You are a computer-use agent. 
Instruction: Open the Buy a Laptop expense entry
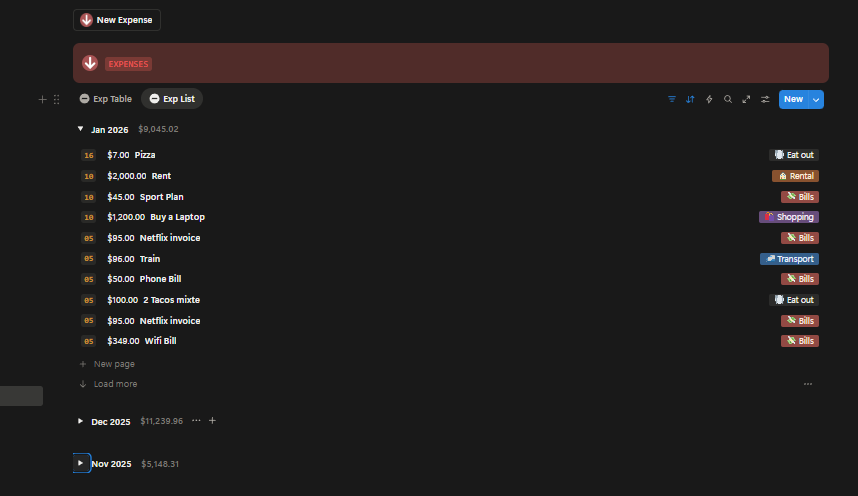[177, 217]
